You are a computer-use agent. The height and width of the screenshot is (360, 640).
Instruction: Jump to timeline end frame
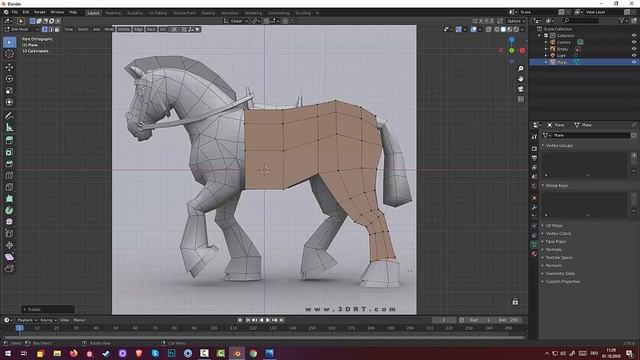(x=281, y=320)
